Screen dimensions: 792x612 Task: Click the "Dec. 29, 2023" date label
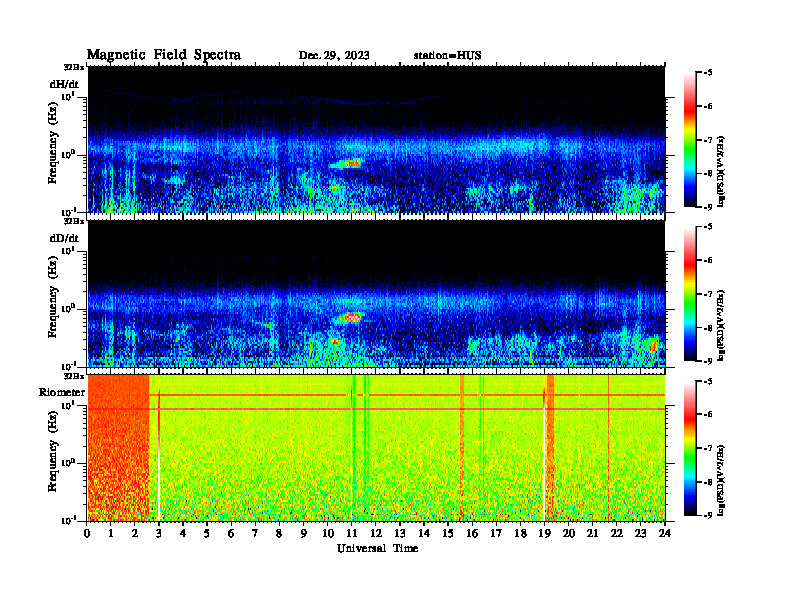[x=334, y=56]
